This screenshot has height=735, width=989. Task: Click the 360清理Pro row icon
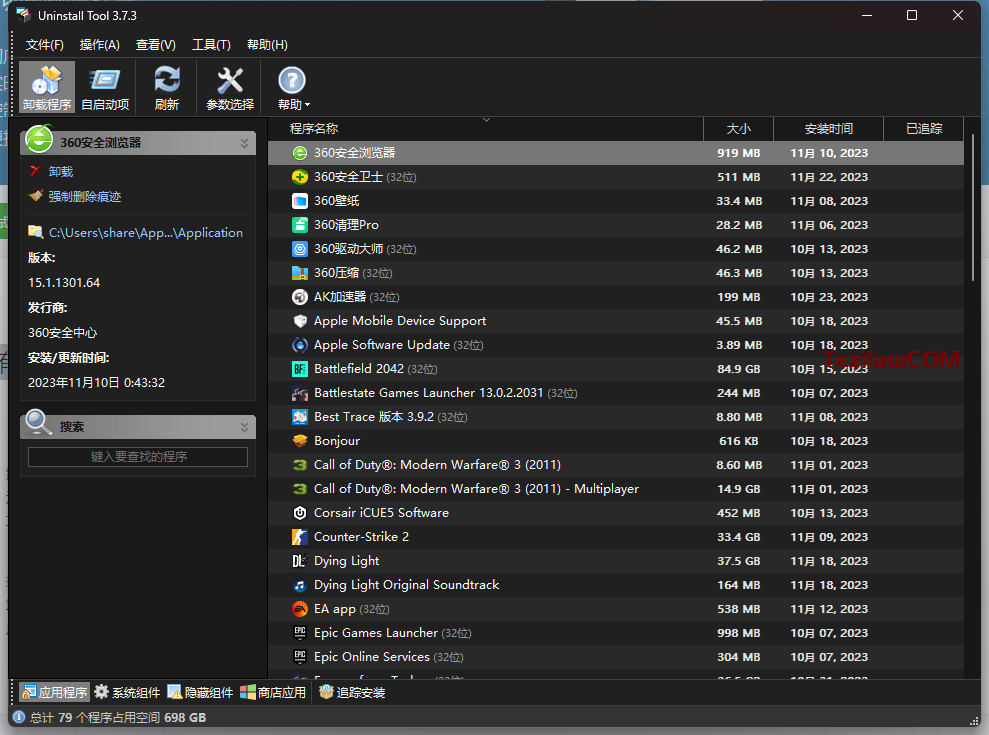300,225
